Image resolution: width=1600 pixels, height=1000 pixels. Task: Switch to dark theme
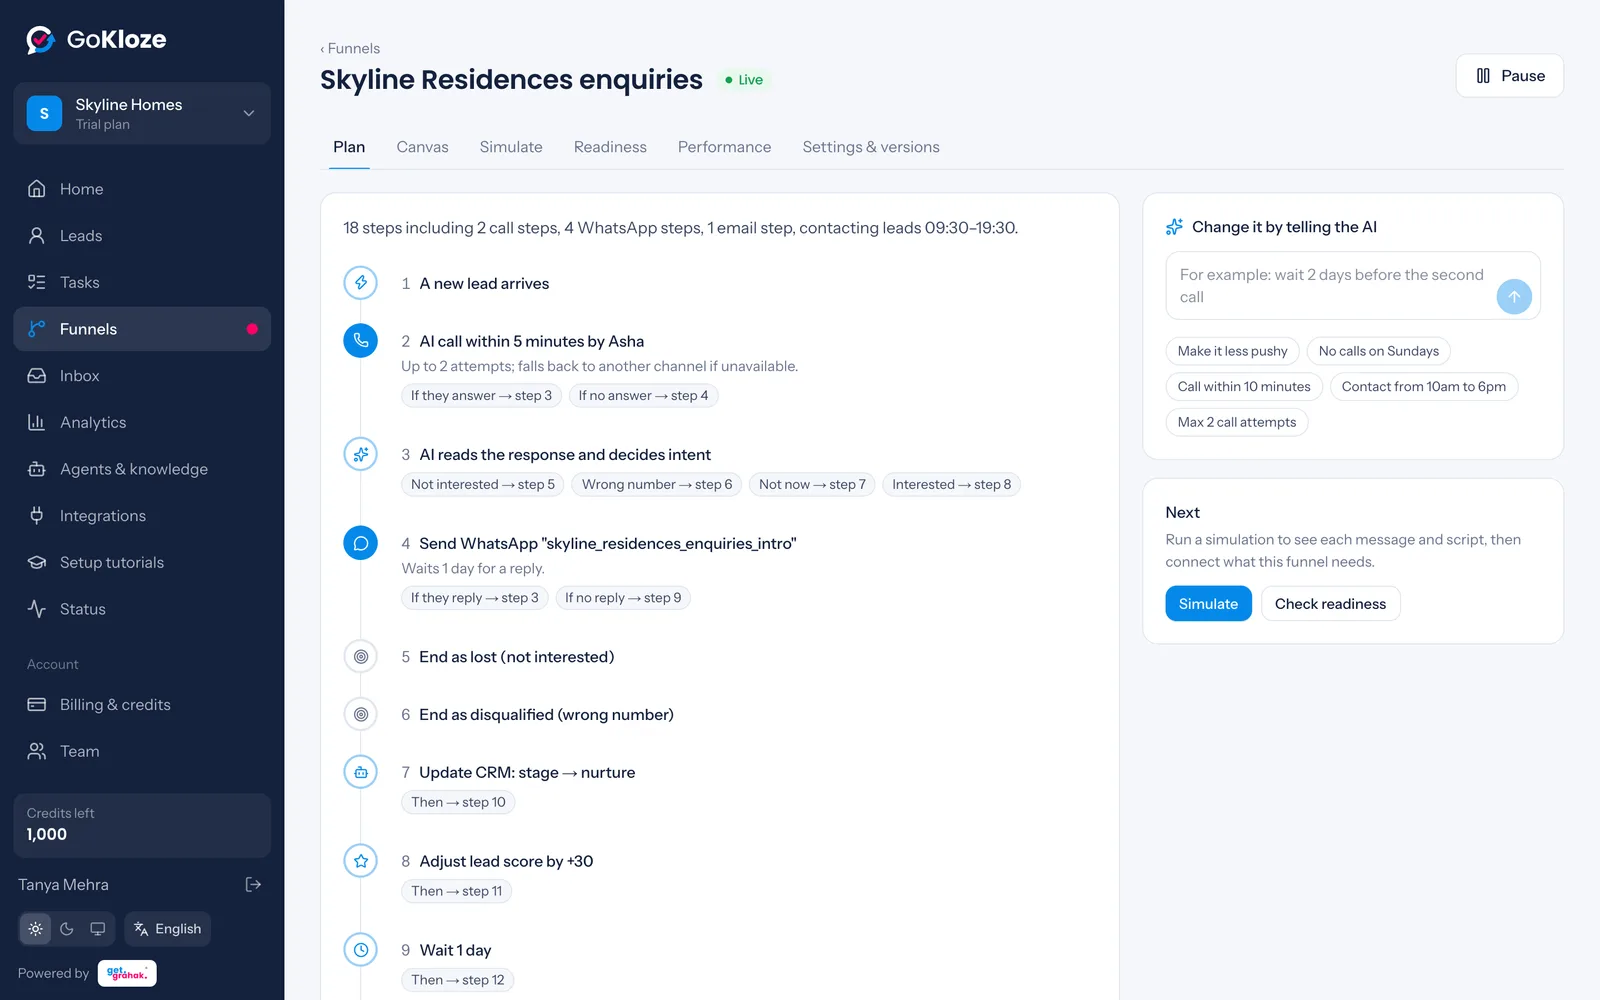pyautogui.click(x=67, y=929)
